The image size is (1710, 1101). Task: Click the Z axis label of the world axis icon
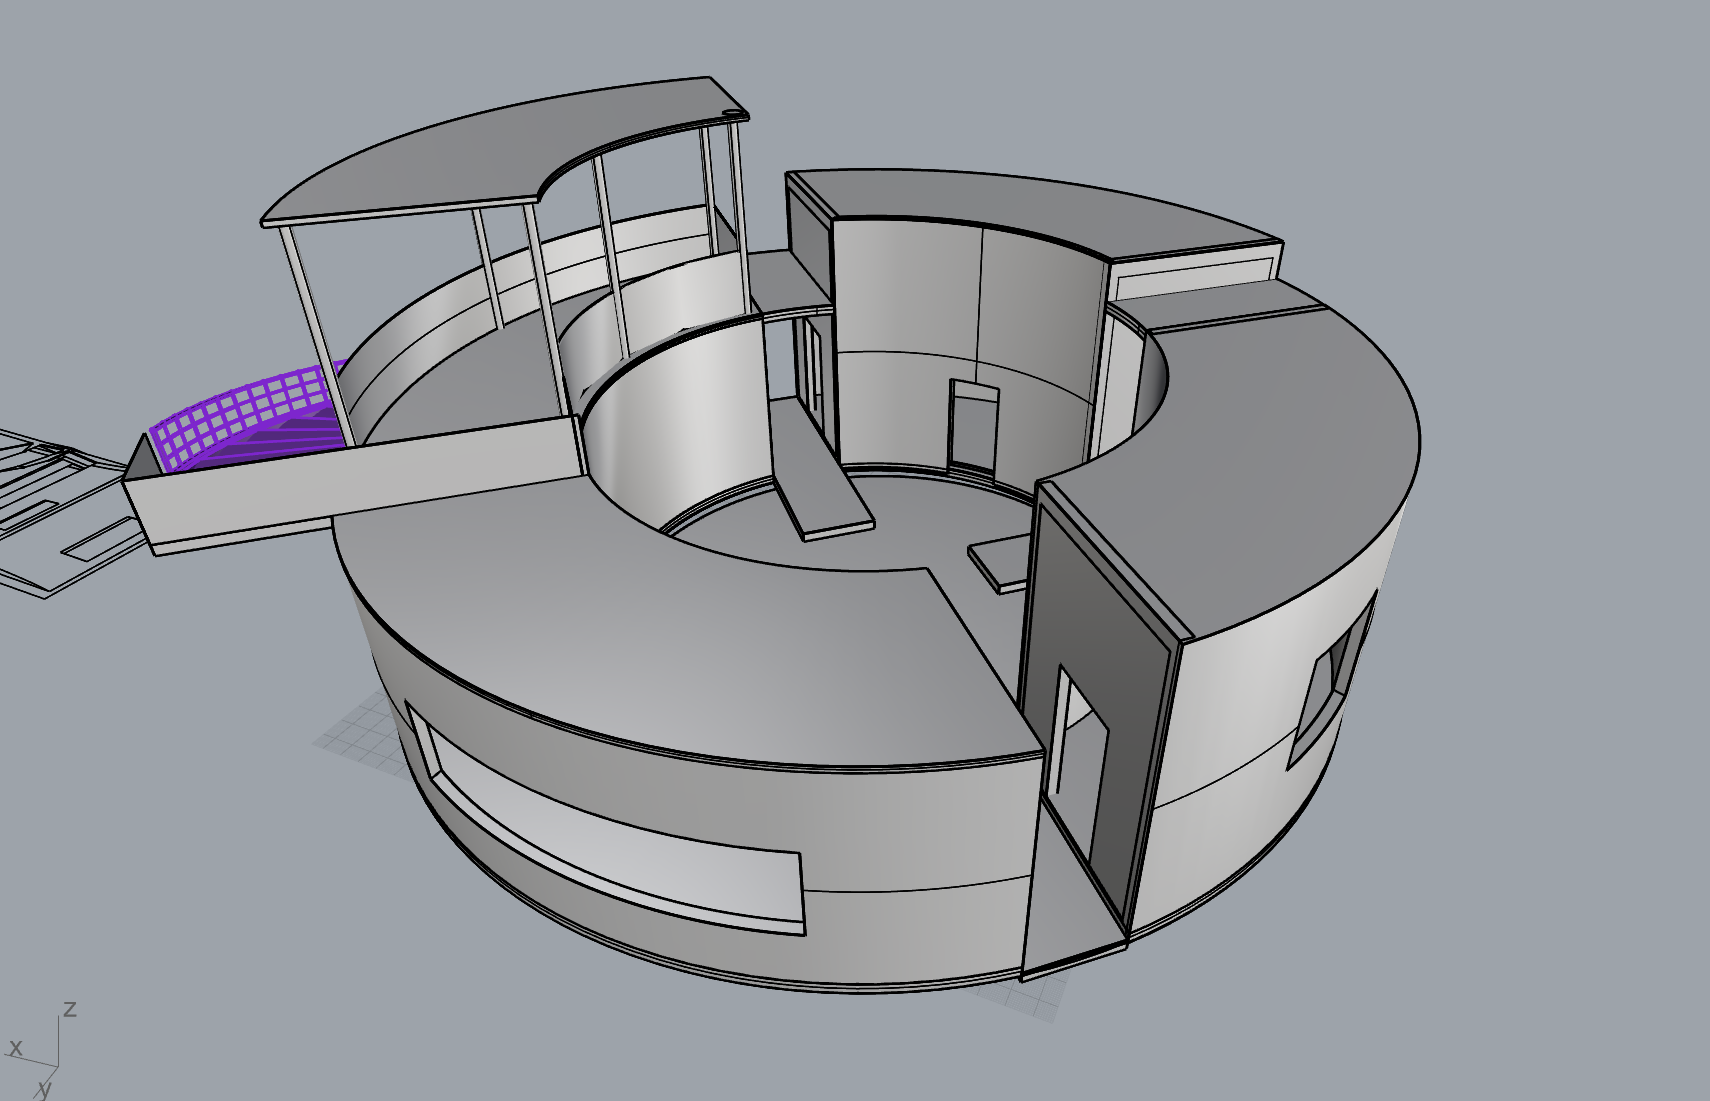pyautogui.click(x=70, y=1008)
